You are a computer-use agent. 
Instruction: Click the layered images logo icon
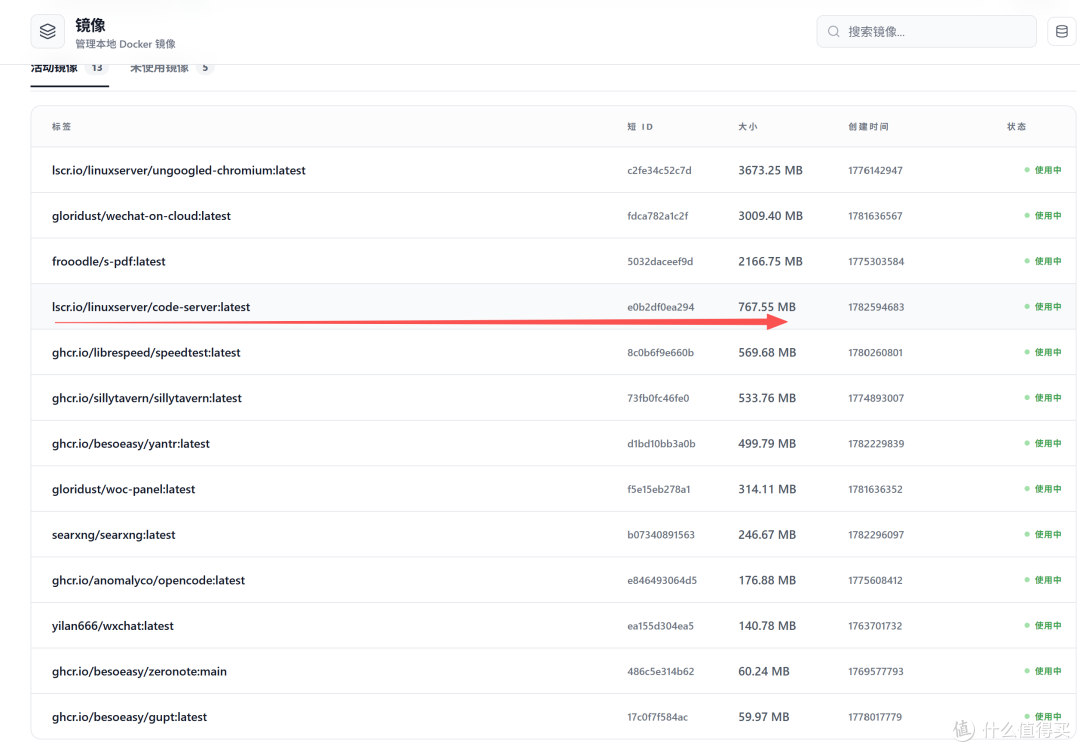click(48, 32)
